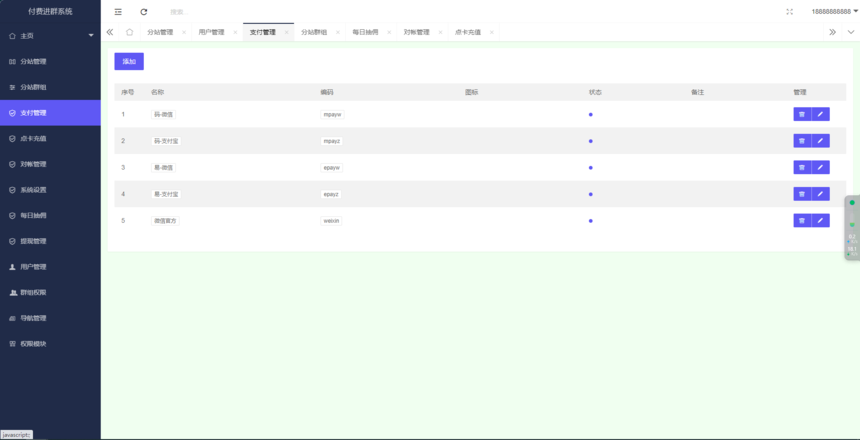860x440 pixels.
Task: Close the 支付管理 tab
Action: 286,32
